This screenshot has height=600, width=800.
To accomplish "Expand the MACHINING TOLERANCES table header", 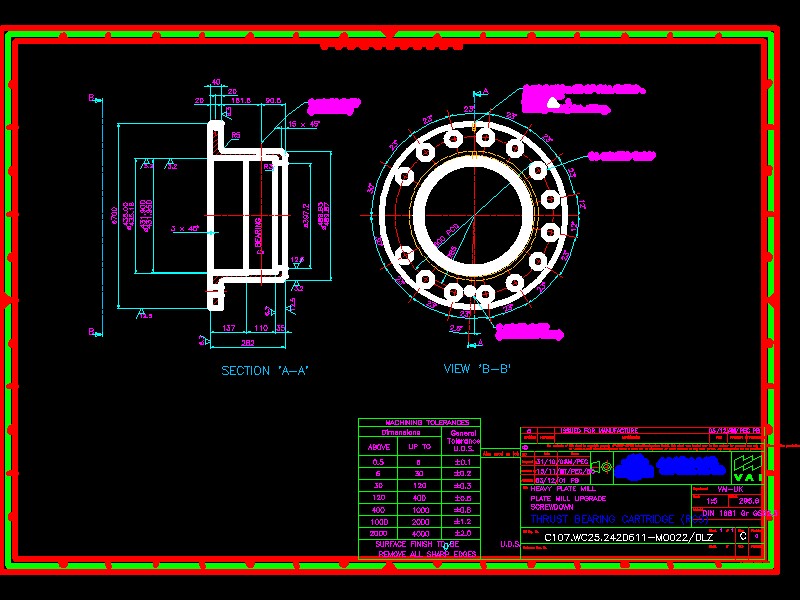I will point(420,422).
